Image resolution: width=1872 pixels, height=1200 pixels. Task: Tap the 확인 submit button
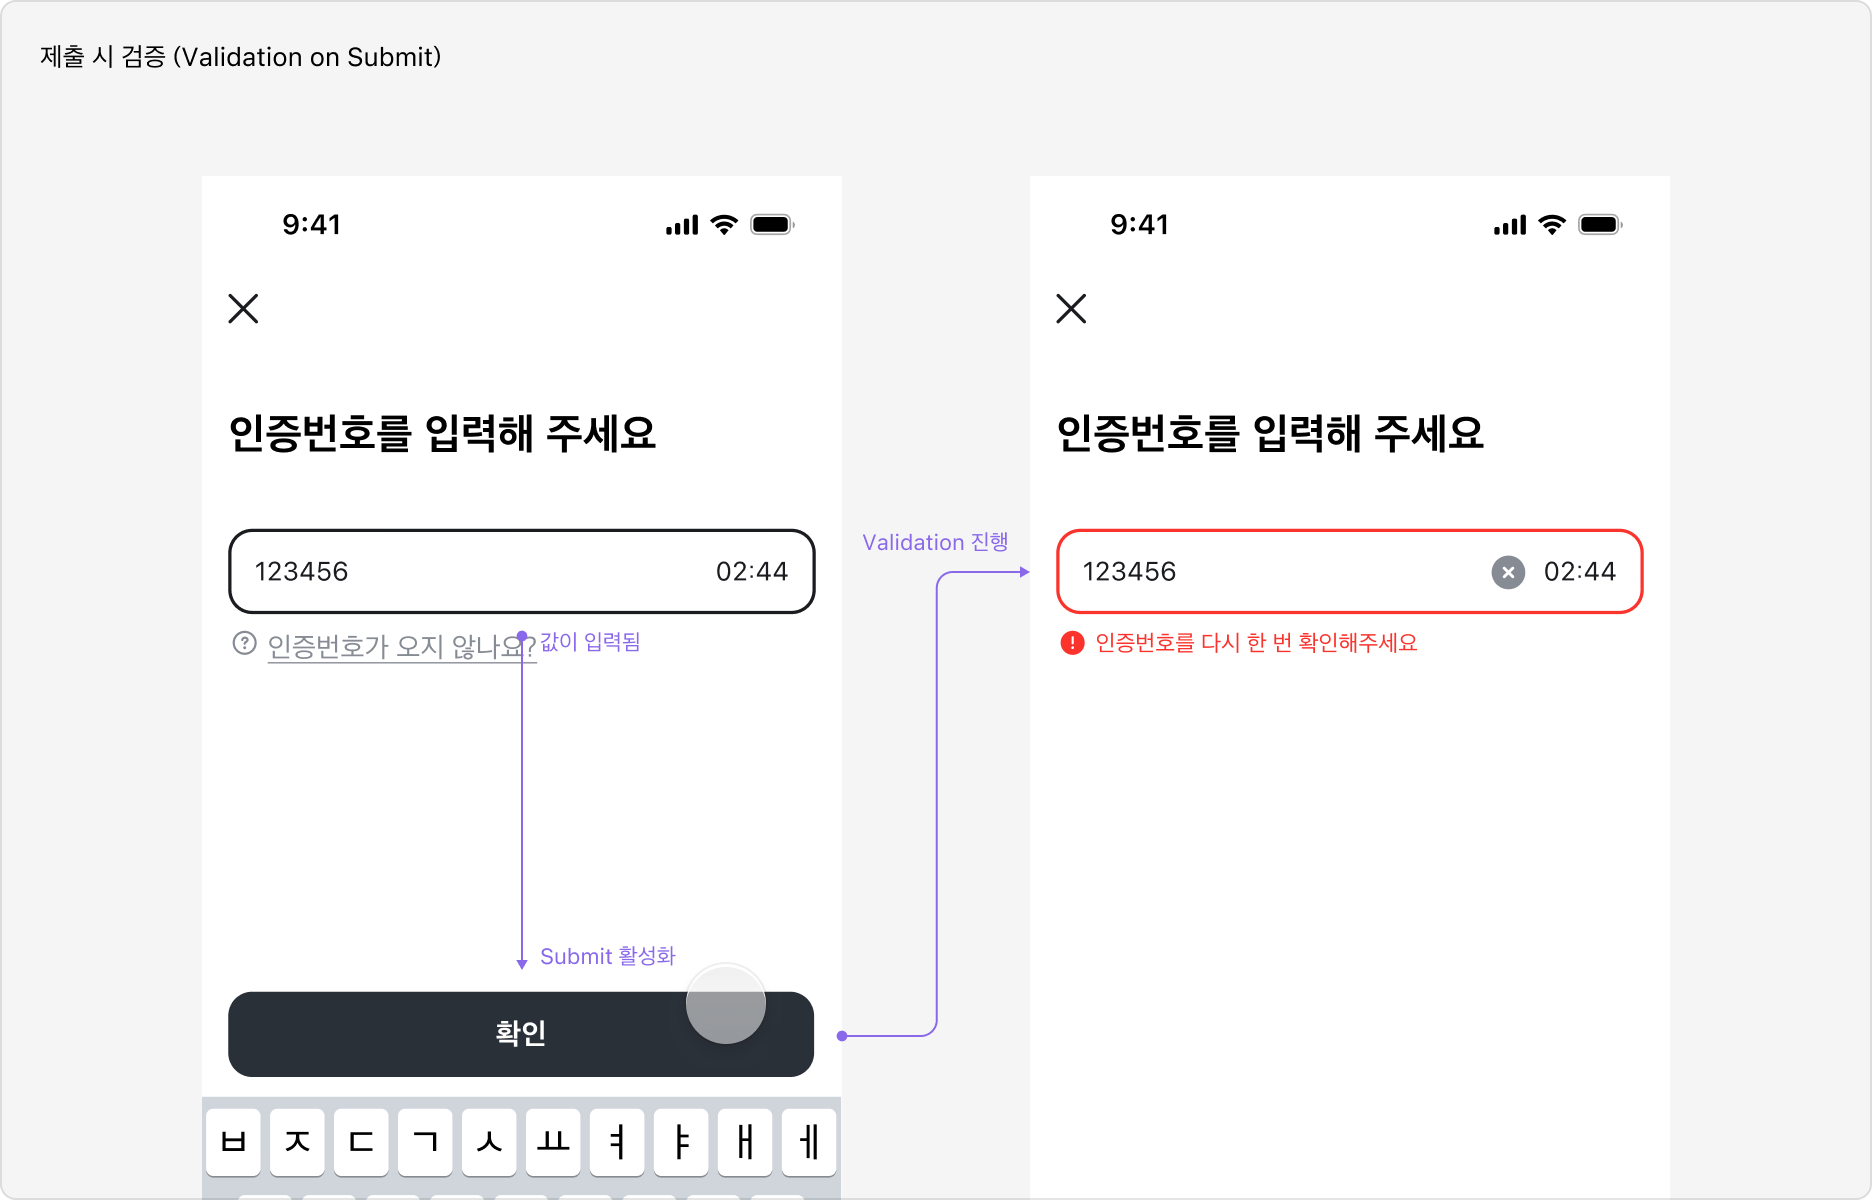point(520,1034)
